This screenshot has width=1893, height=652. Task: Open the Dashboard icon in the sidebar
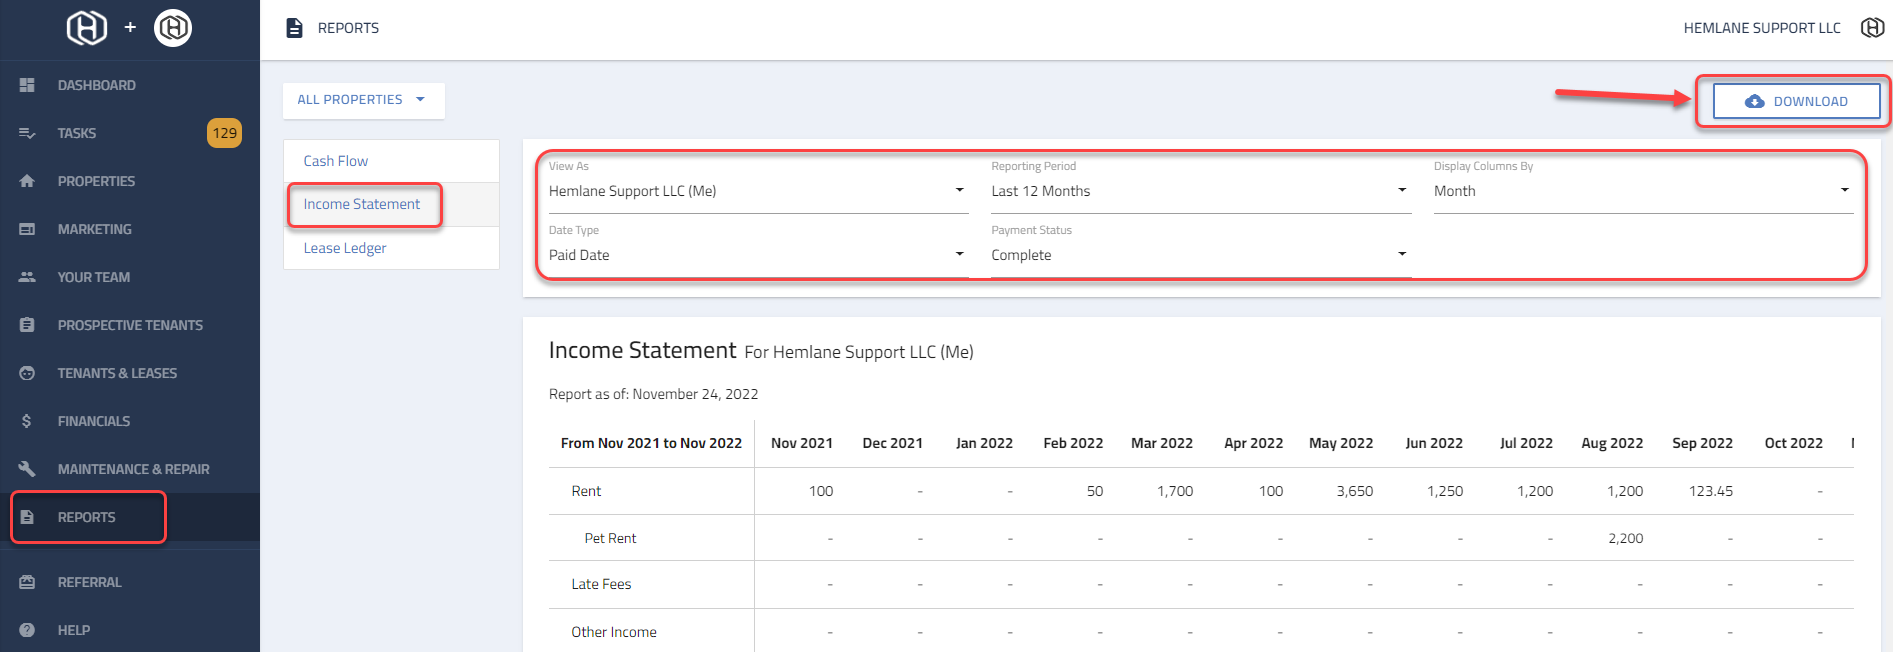[27, 85]
